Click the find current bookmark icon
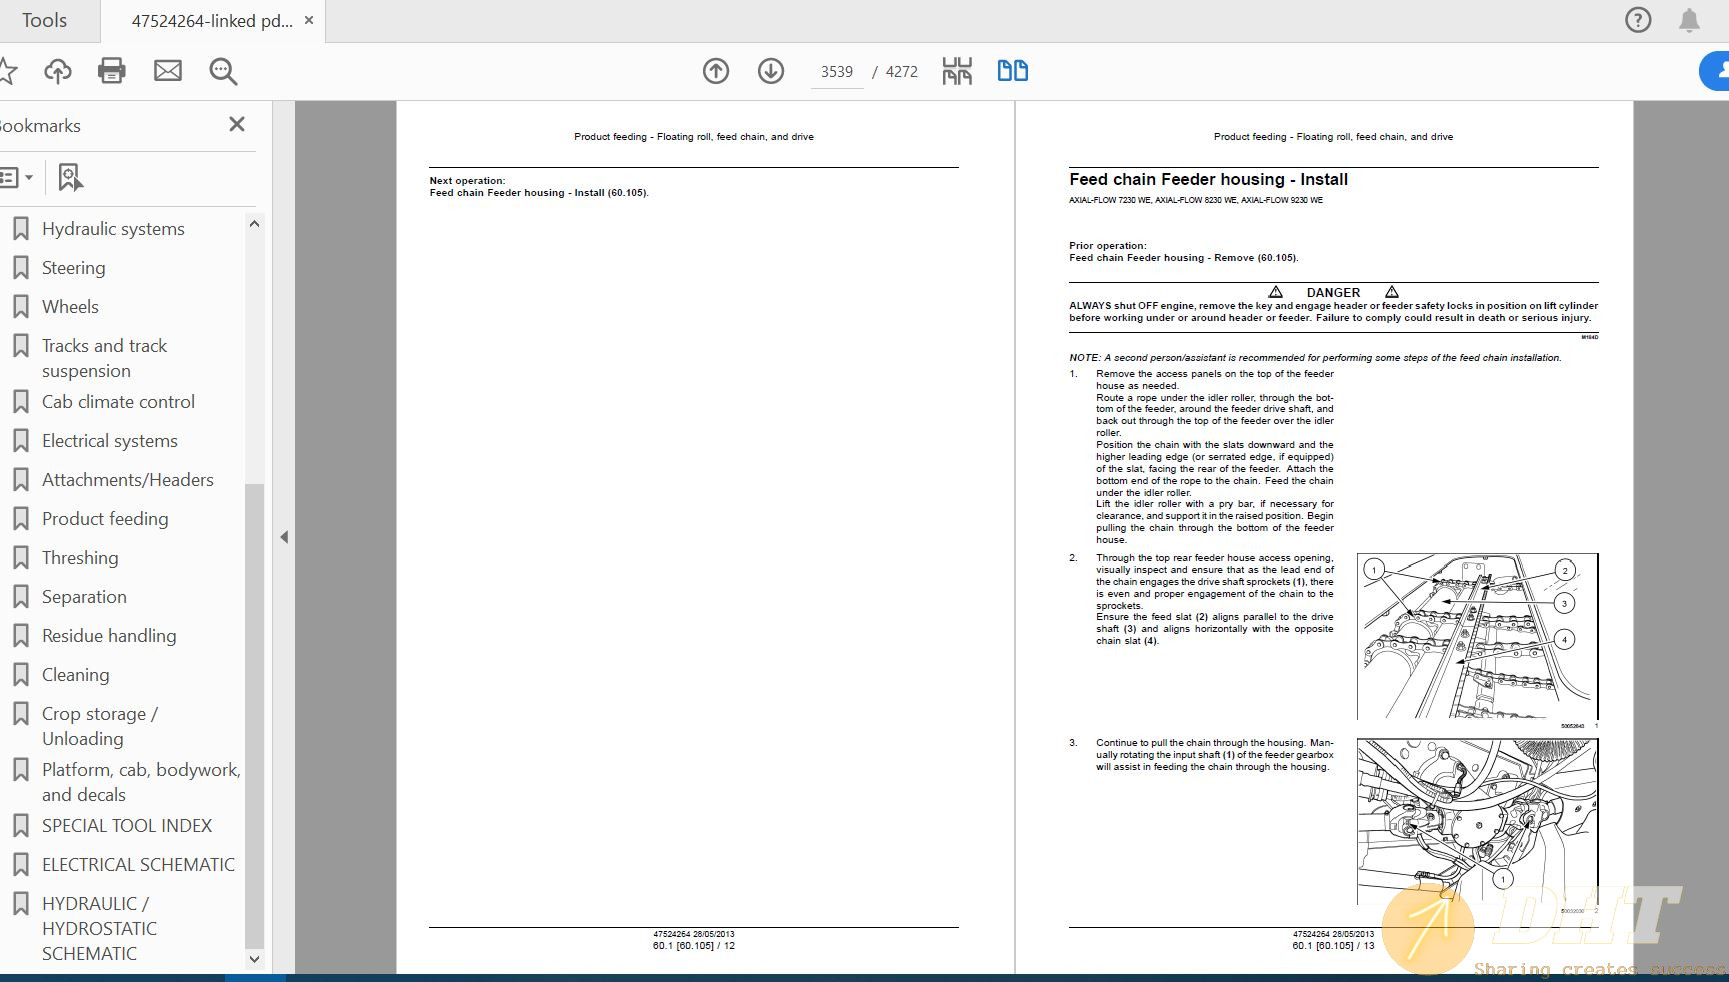1729x982 pixels. pyautogui.click(x=70, y=177)
